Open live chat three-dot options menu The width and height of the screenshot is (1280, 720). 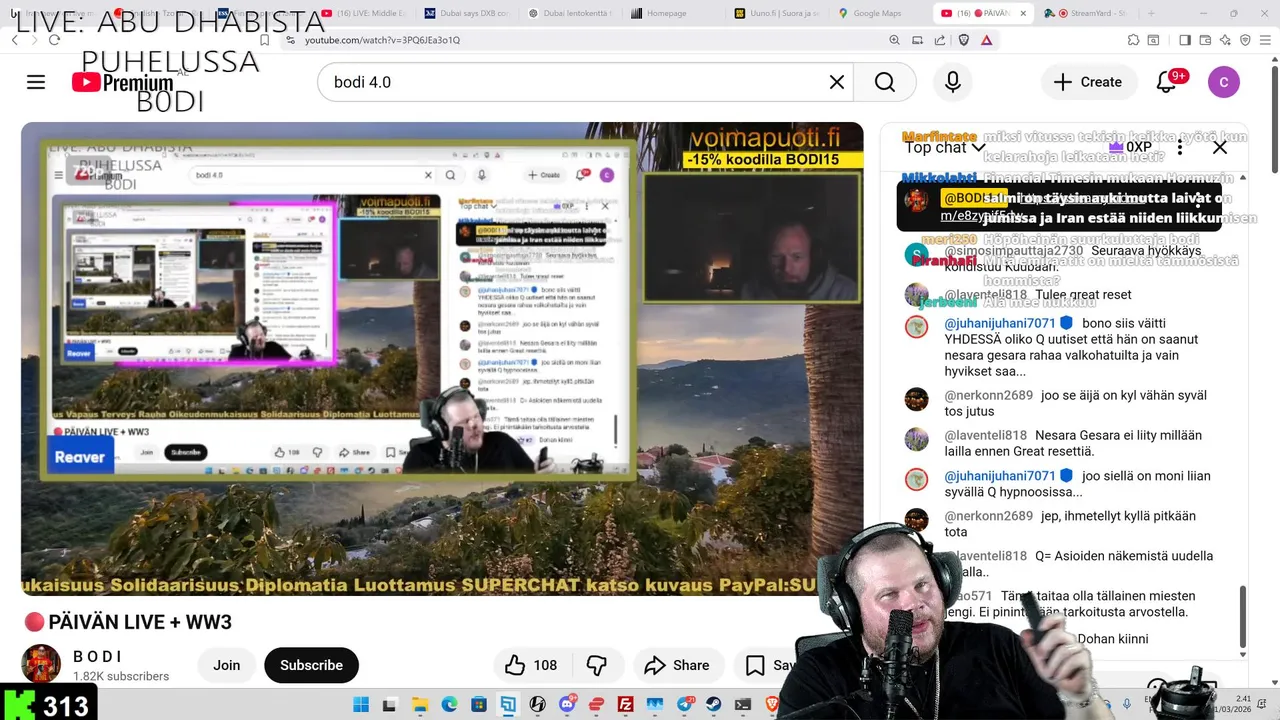coord(1180,147)
